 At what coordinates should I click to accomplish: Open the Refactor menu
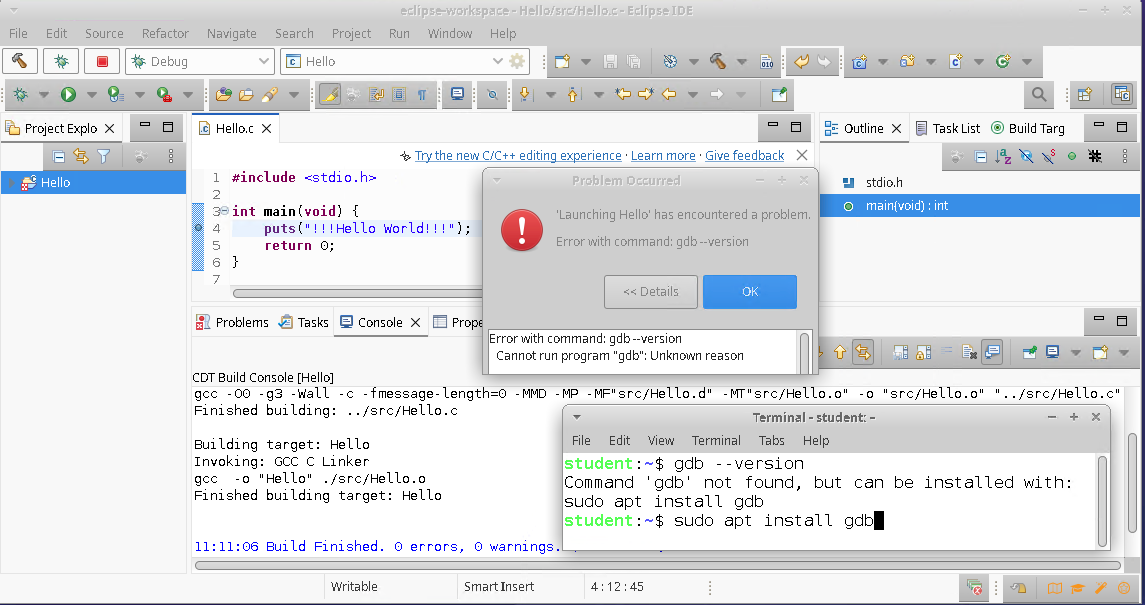pyautogui.click(x=165, y=33)
